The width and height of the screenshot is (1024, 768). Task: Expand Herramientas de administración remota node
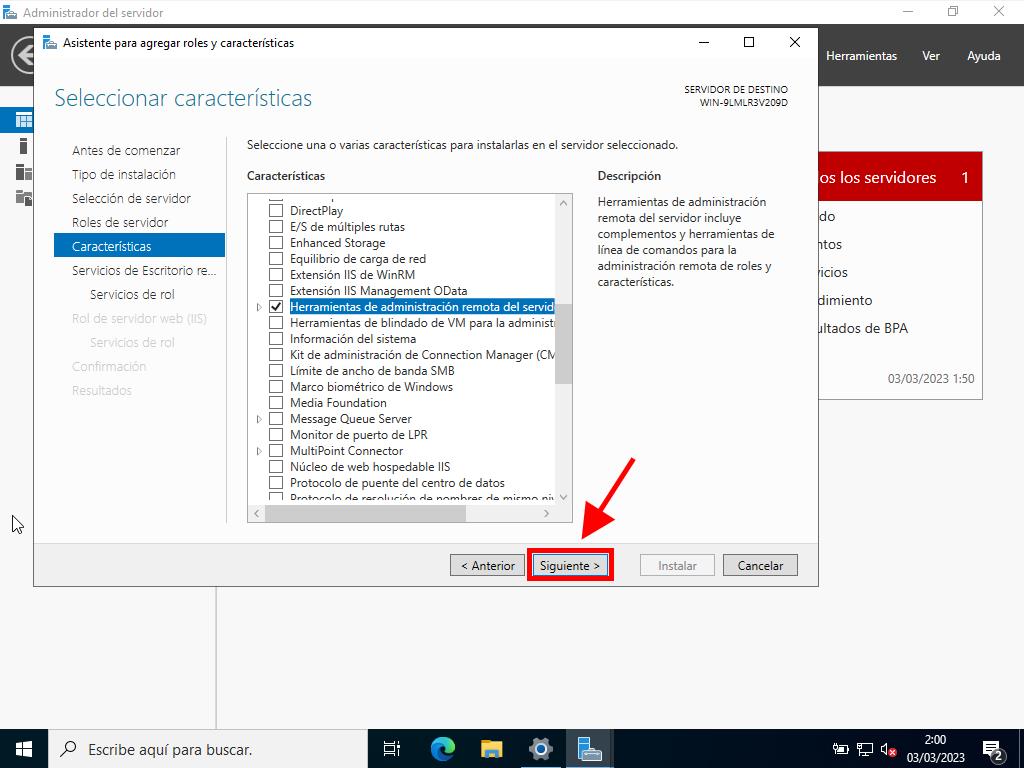coord(260,307)
